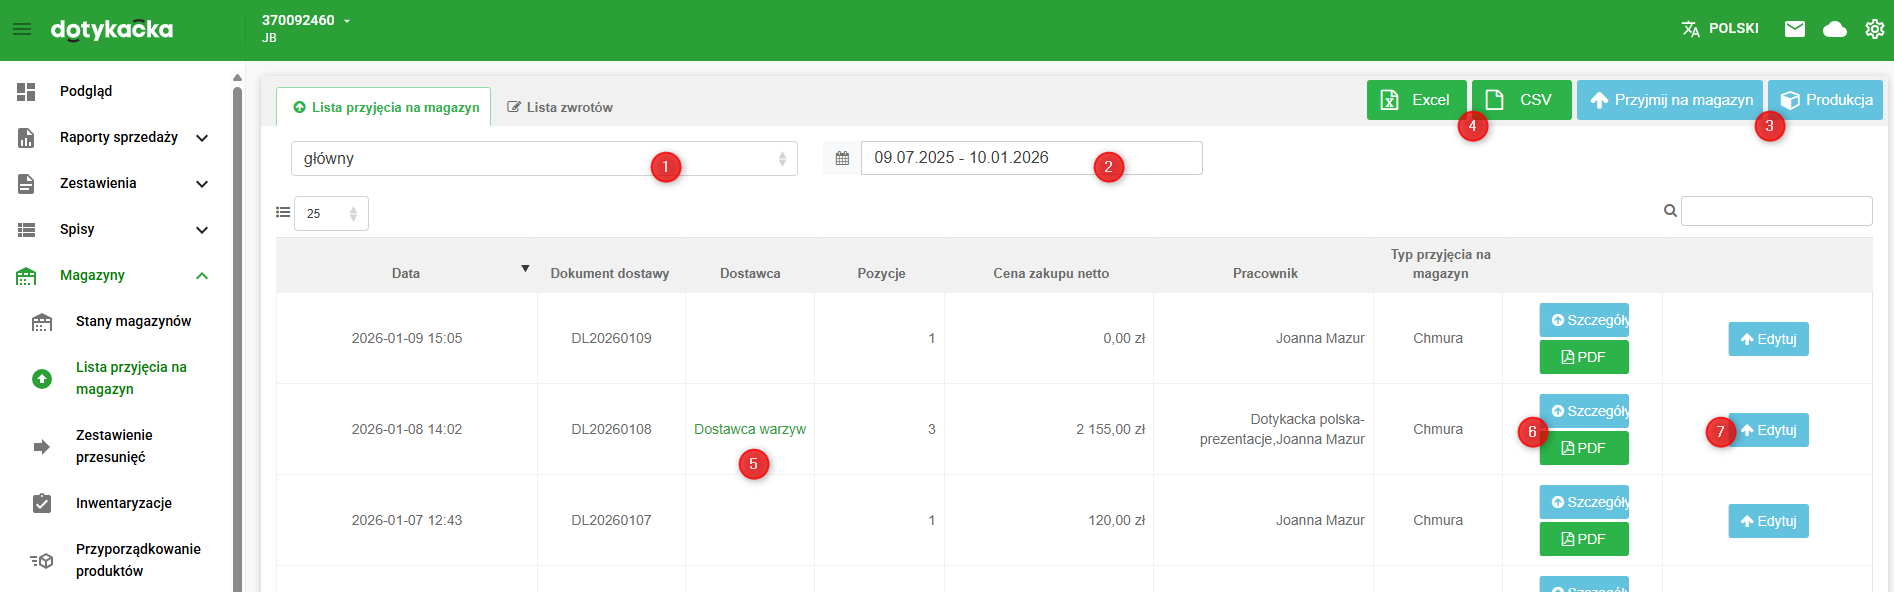Viewport: 1894px width, 592px height.
Task: Click Przyjmij na magazyn button
Action: click(1669, 100)
